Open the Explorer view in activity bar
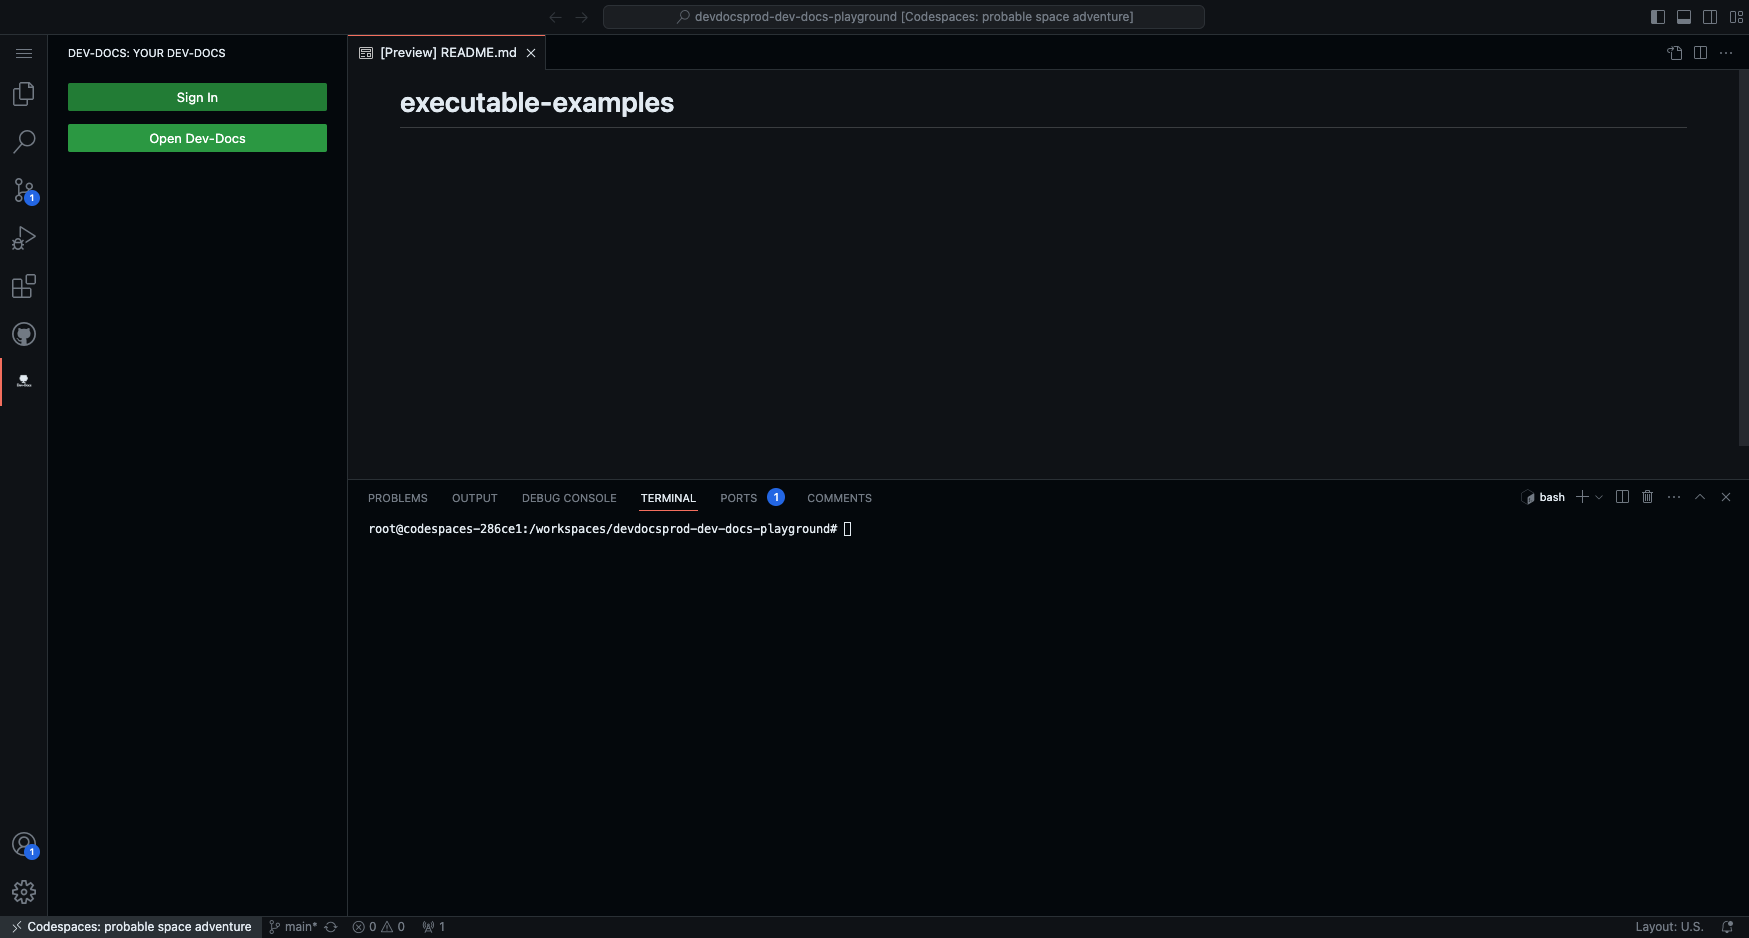This screenshot has width=1749, height=938. pyautogui.click(x=24, y=94)
